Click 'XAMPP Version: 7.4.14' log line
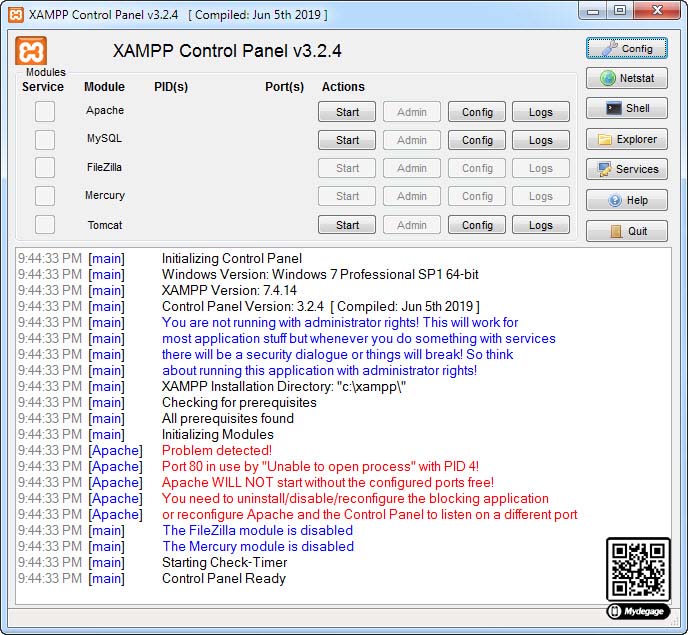688x635 pixels. pyautogui.click(x=229, y=290)
